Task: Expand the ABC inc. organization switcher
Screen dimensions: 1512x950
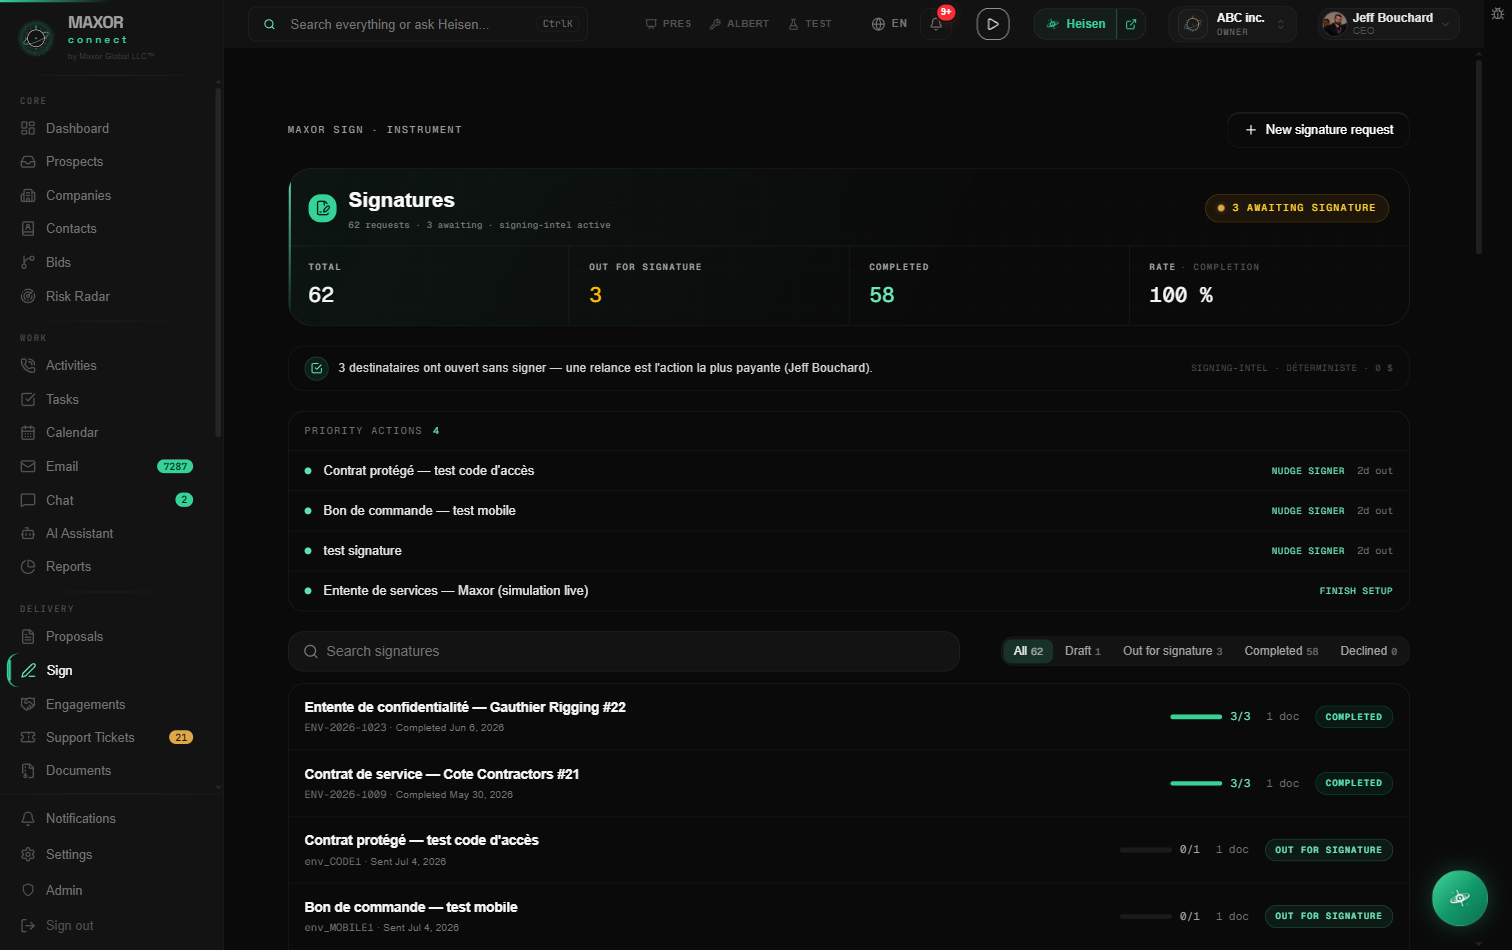Action: pos(1232,24)
